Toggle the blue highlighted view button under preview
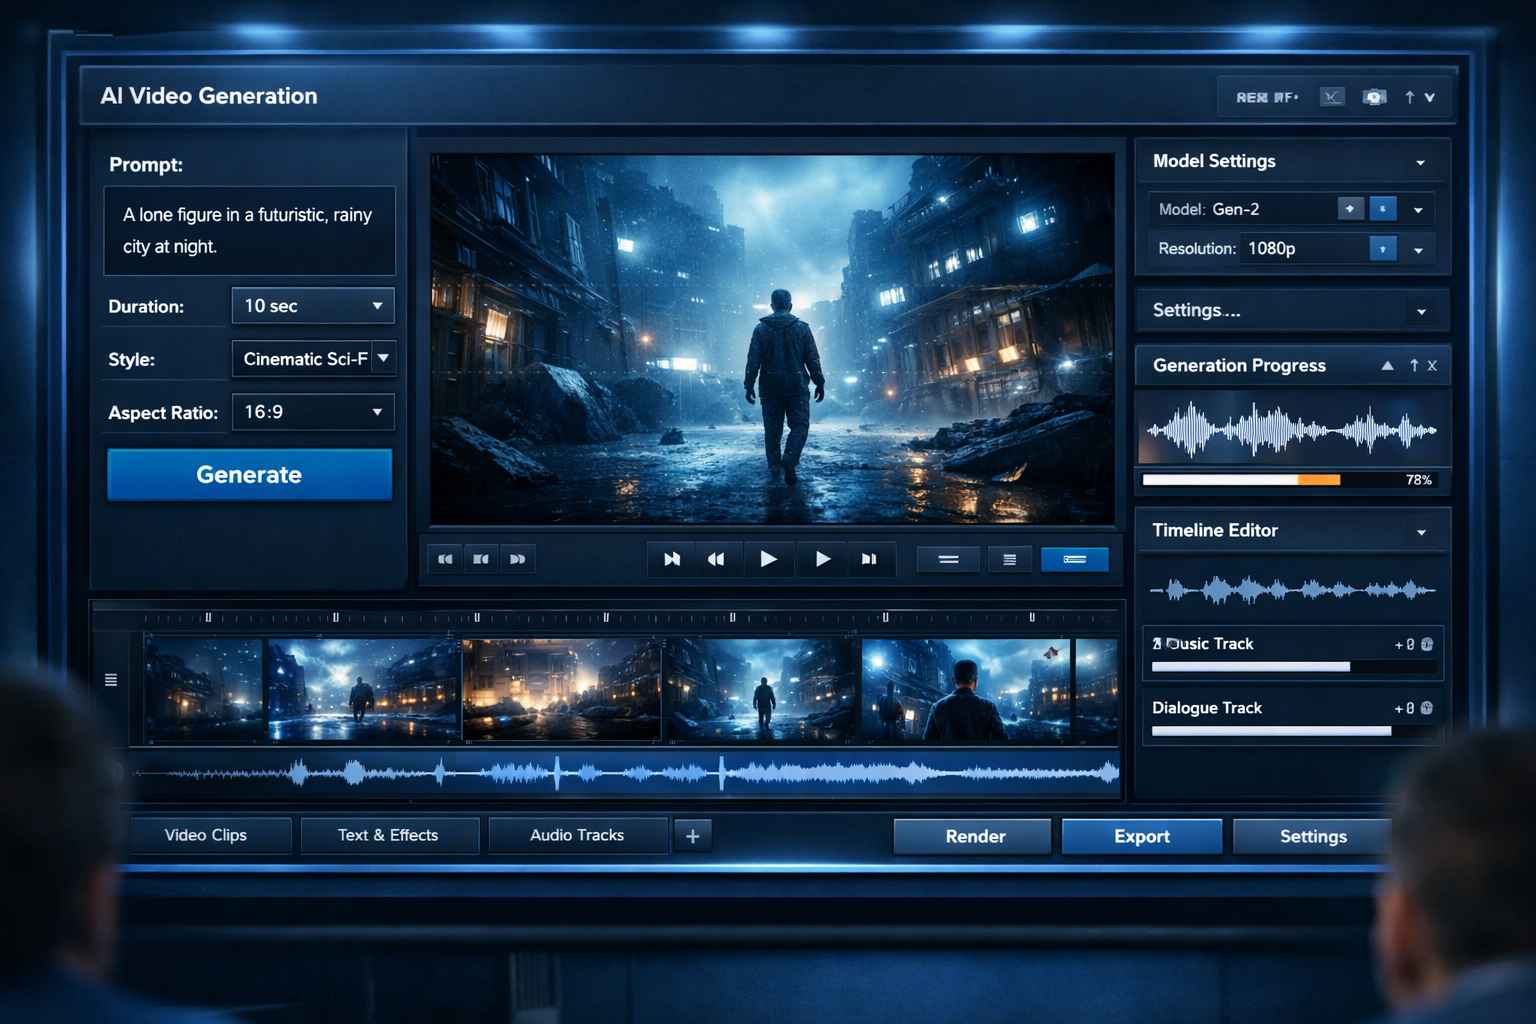This screenshot has width=1536, height=1024. (x=1075, y=559)
